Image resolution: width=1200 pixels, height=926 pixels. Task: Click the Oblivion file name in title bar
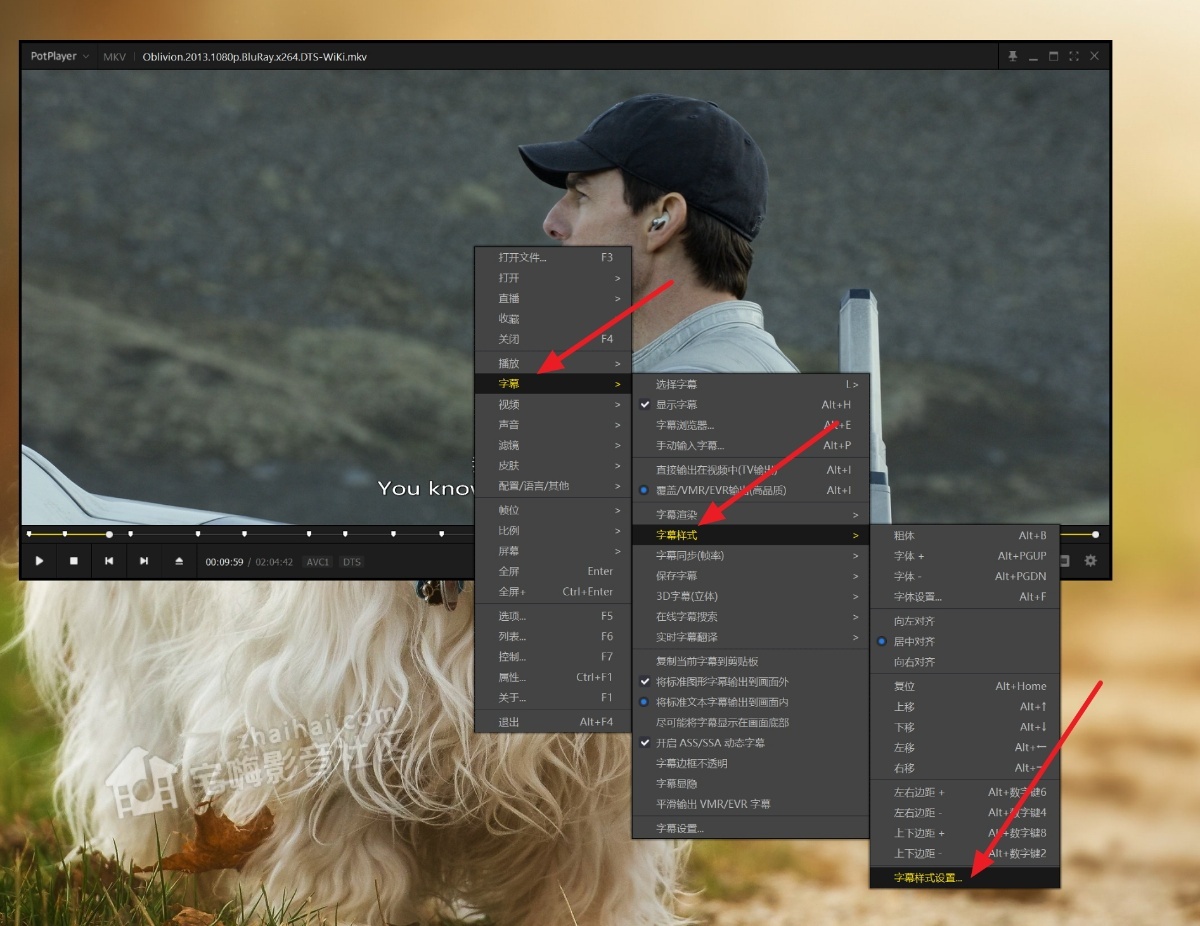click(255, 57)
